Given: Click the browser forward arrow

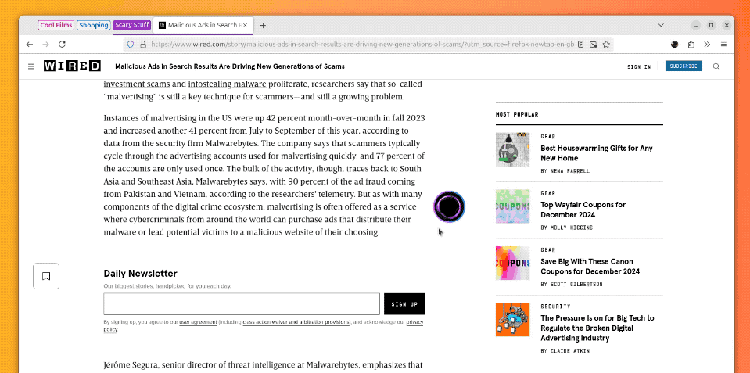Looking at the screenshot, I should click(x=45, y=44).
